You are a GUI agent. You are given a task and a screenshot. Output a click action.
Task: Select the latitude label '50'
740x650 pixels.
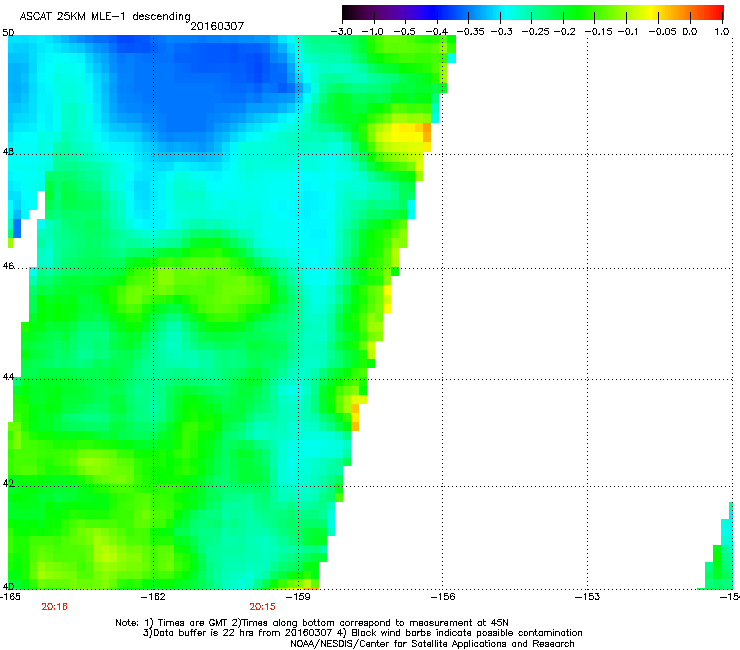point(8,33)
